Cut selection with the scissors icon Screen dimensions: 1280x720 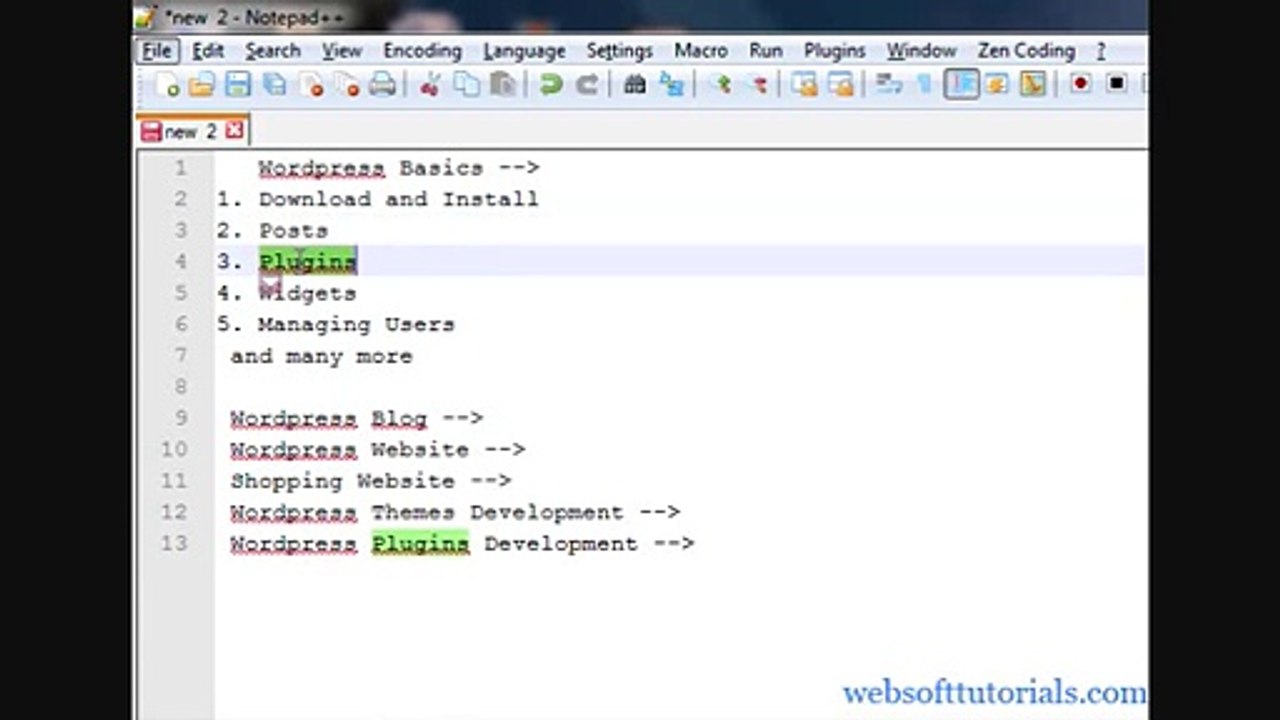pos(431,85)
